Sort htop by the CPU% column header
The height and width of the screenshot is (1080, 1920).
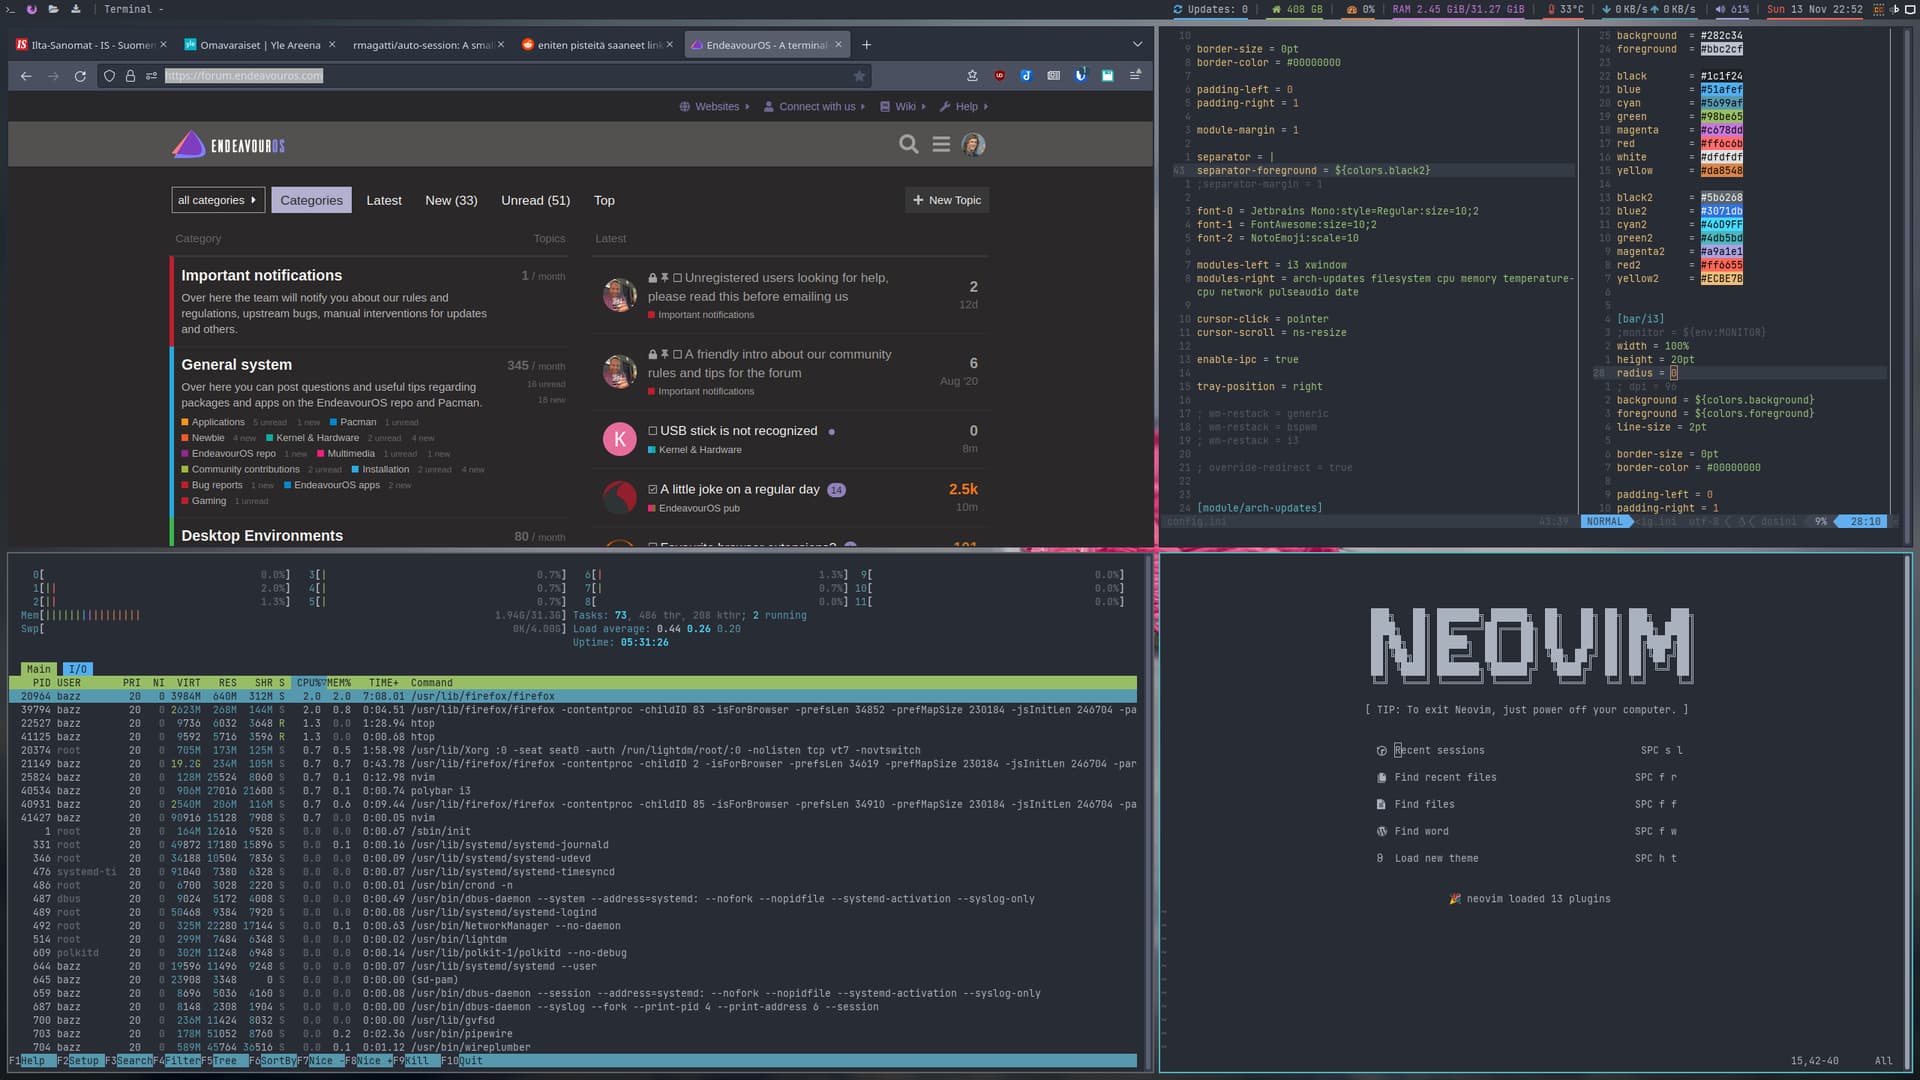point(310,683)
